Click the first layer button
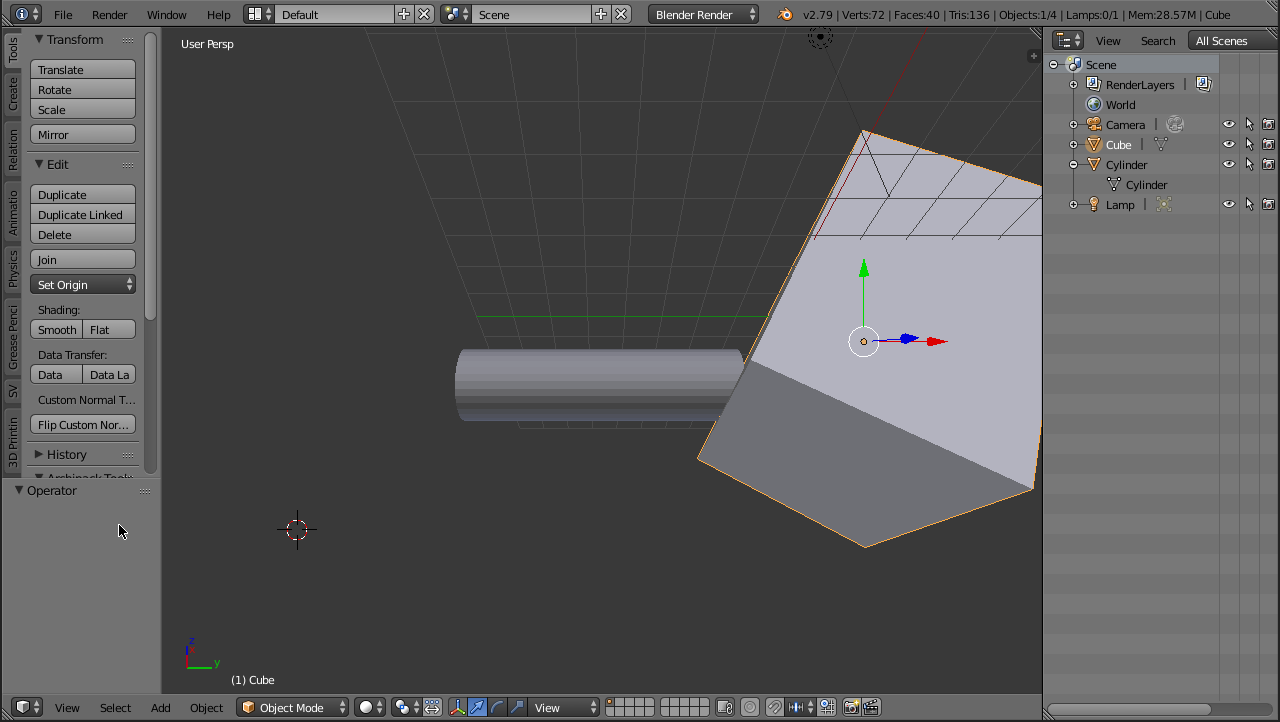The height and width of the screenshot is (722, 1280). click(x=610, y=702)
